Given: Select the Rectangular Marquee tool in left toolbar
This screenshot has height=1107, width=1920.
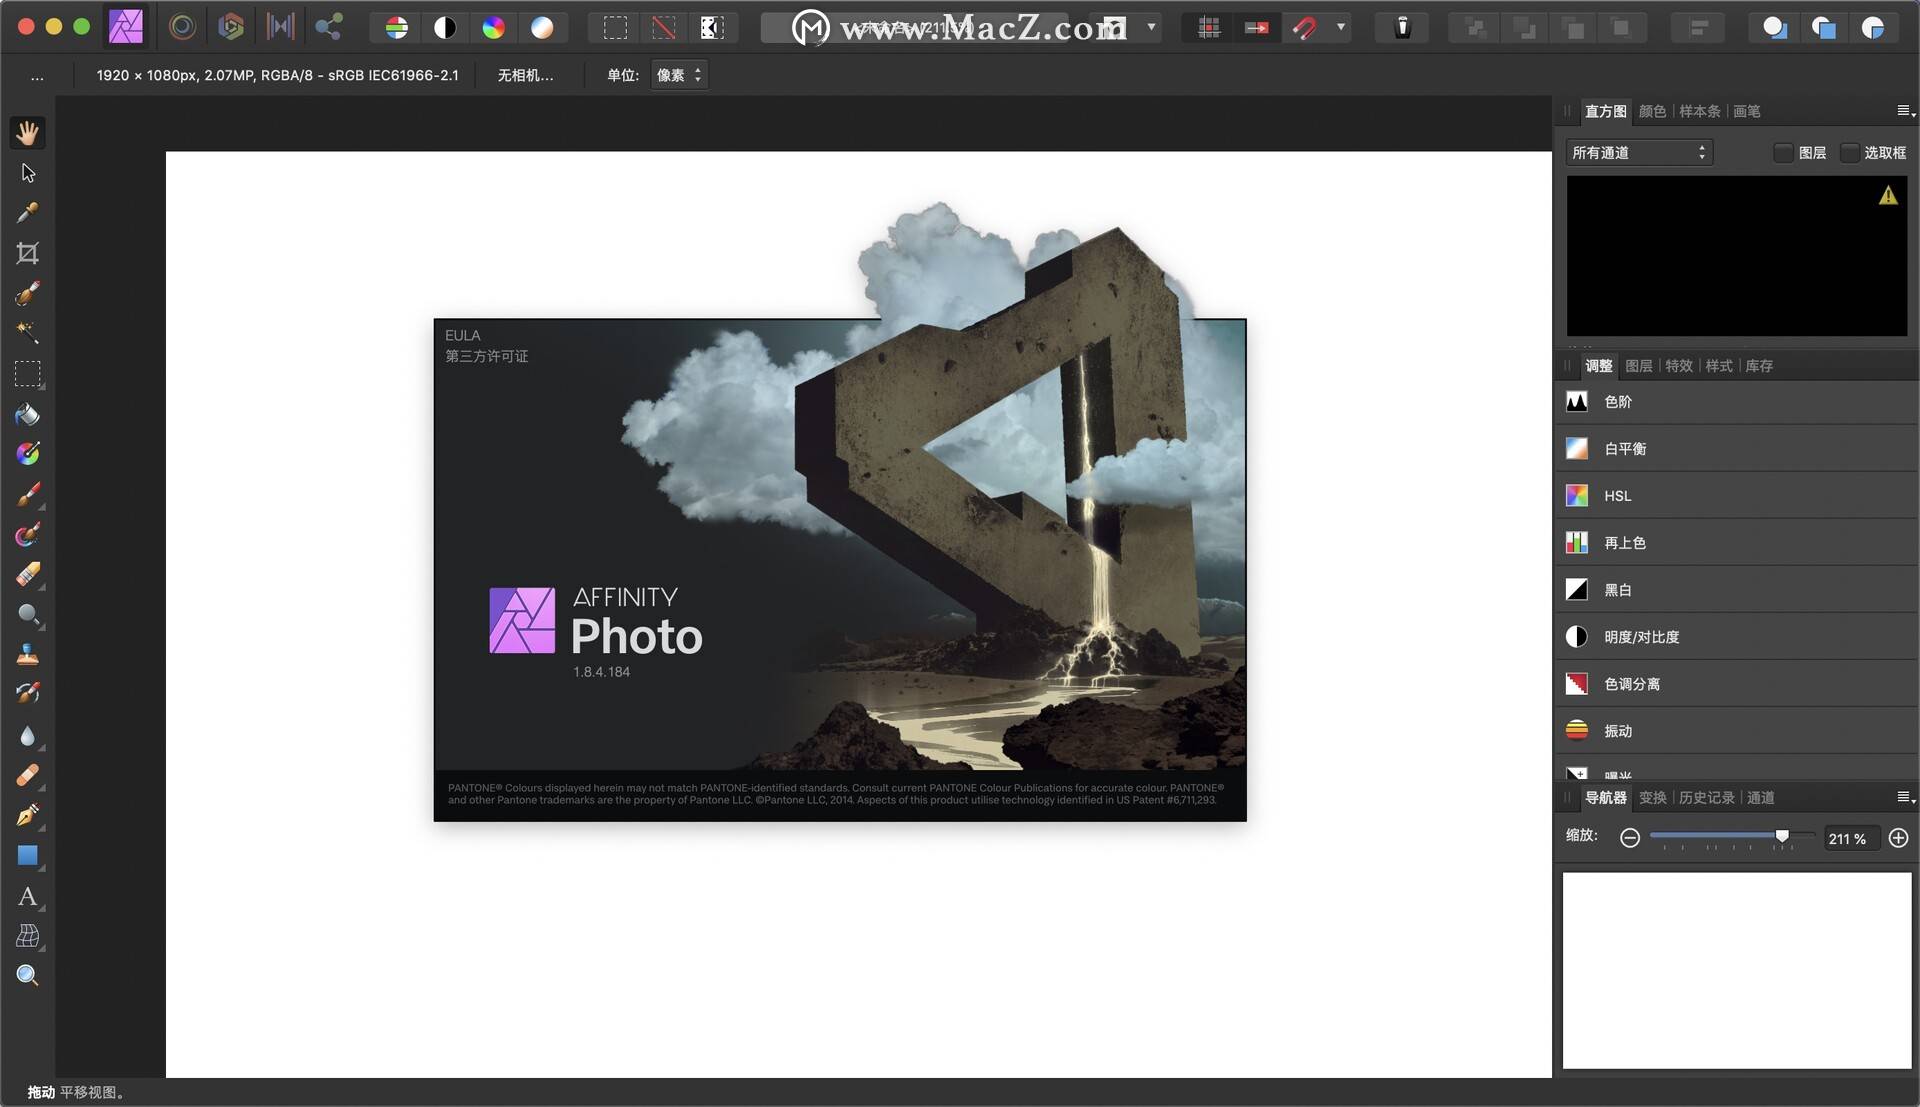Looking at the screenshot, I should coord(28,374).
